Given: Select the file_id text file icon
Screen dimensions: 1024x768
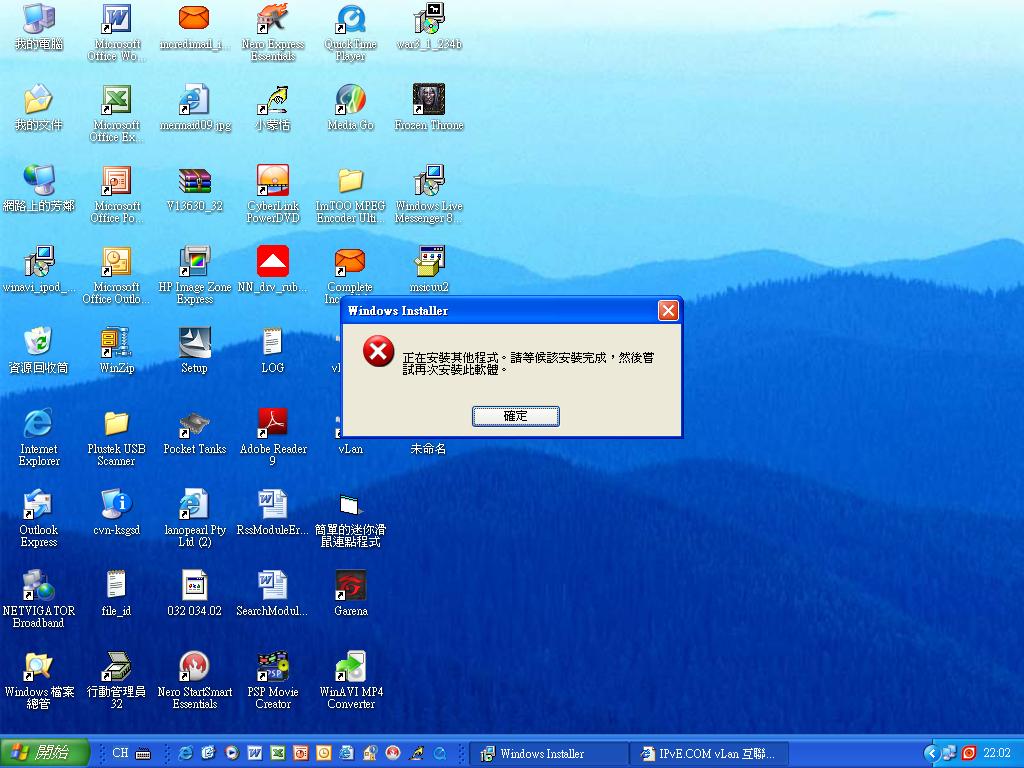Looking at the screenshot, I should 116,595.
